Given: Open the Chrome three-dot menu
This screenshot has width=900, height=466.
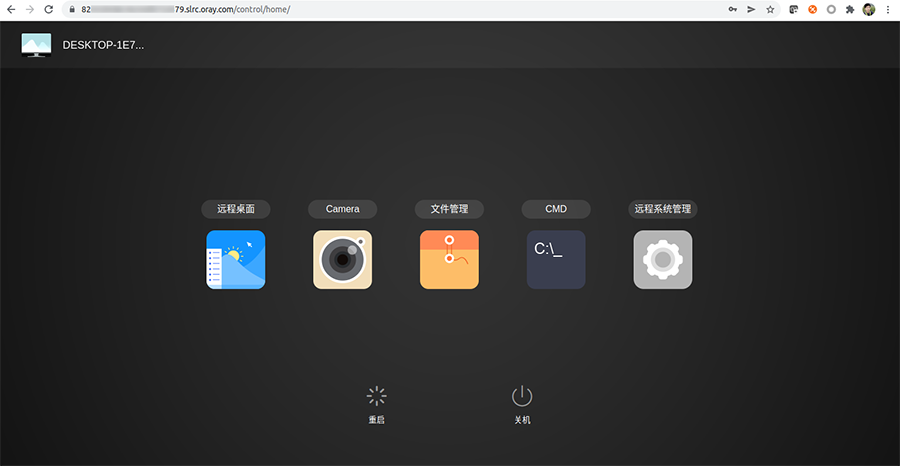Looking at the screenshot, I should [888, 9].
